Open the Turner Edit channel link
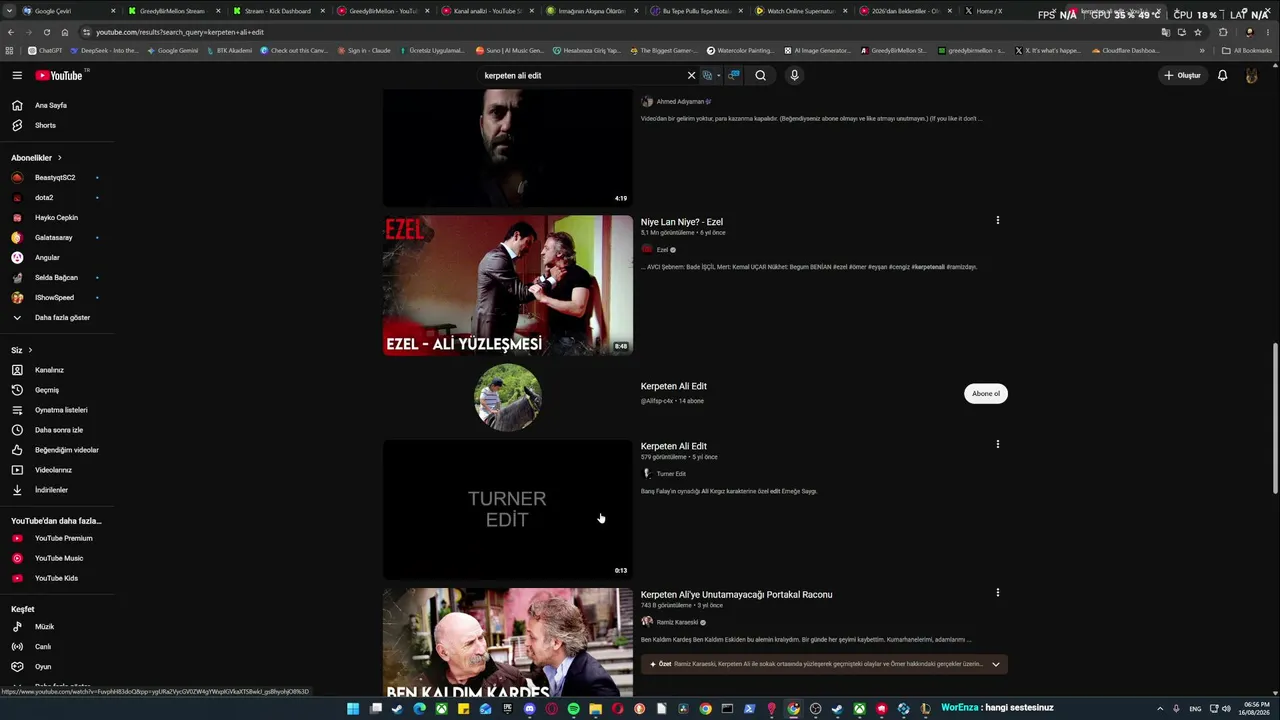Screen dimensions: 1280x720 tap(671, 474)
